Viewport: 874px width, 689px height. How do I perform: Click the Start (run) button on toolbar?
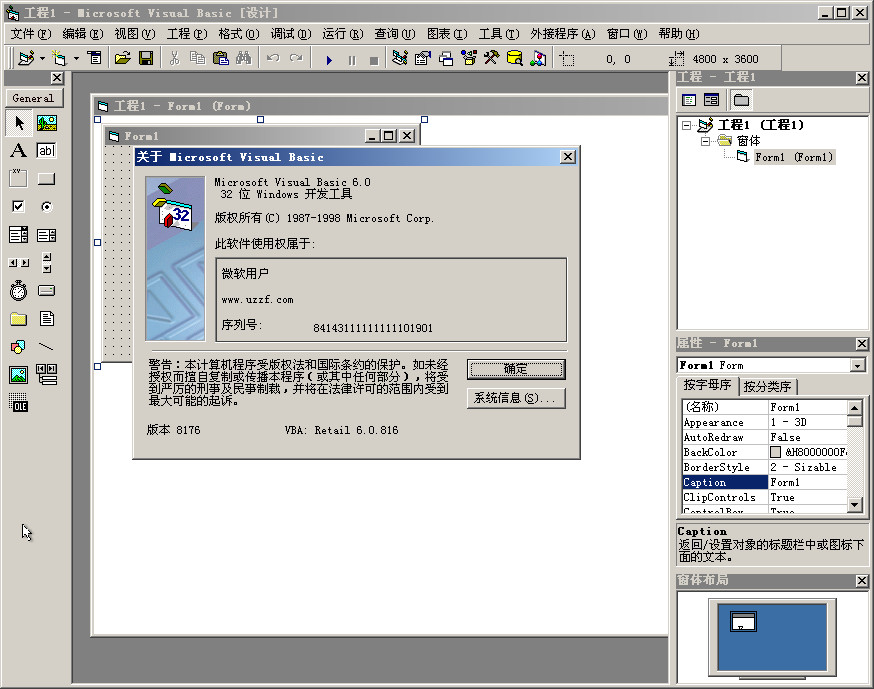click(x=330, y=57)
